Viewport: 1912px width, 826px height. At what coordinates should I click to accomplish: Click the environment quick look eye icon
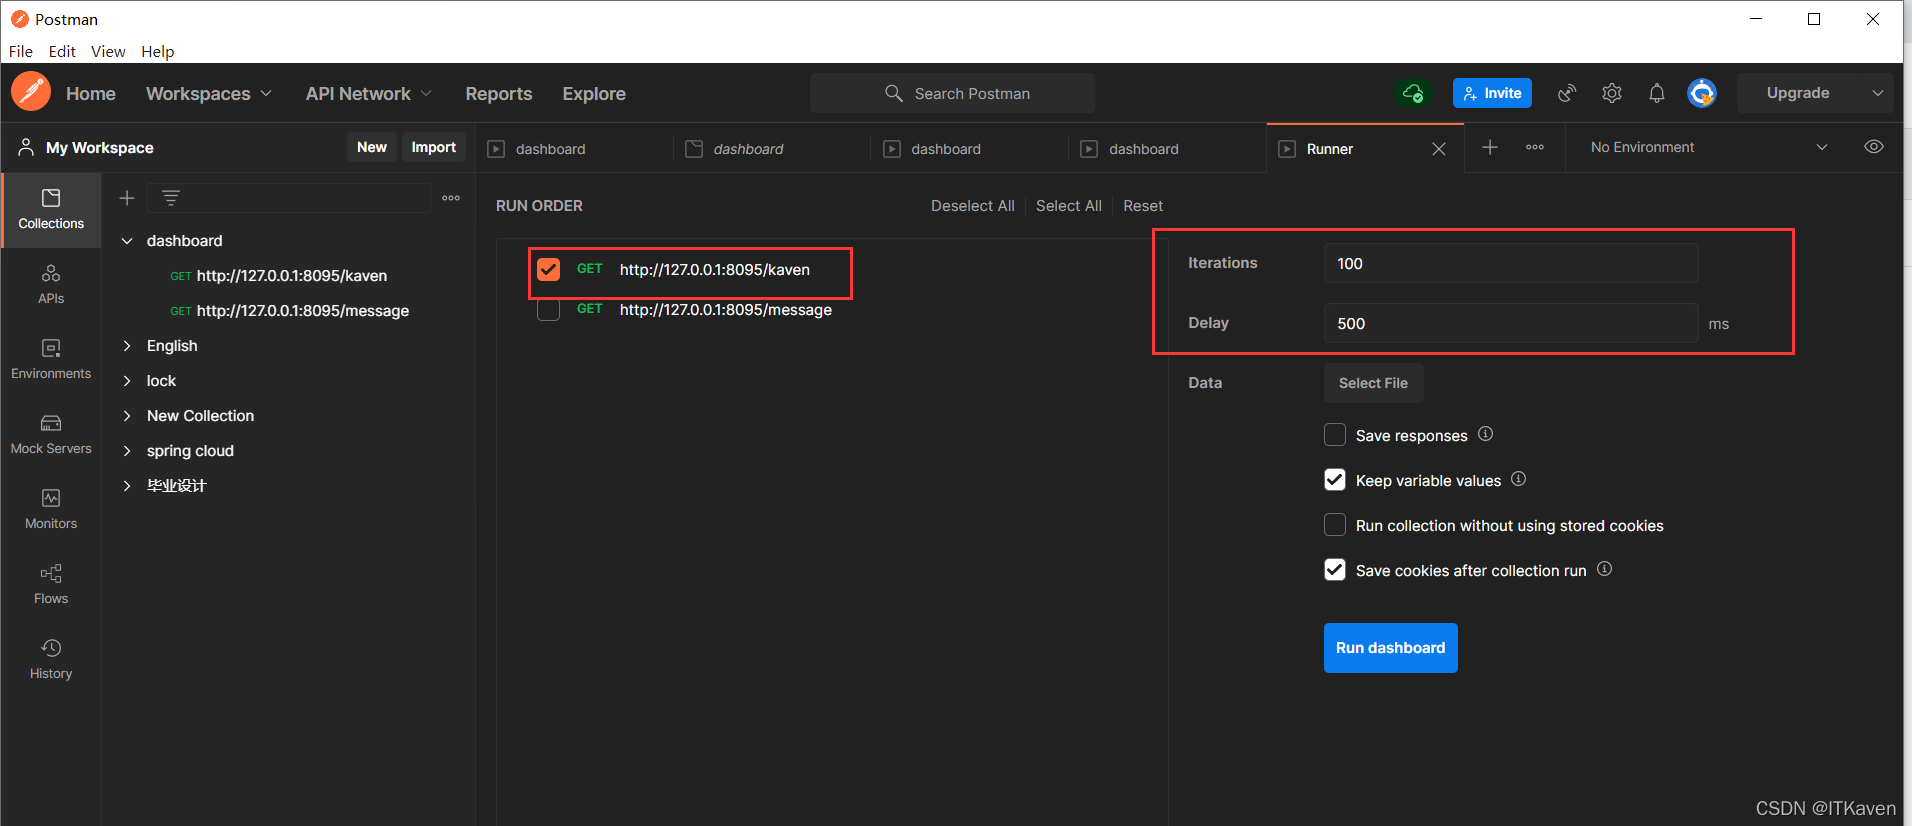(1874, 147)
